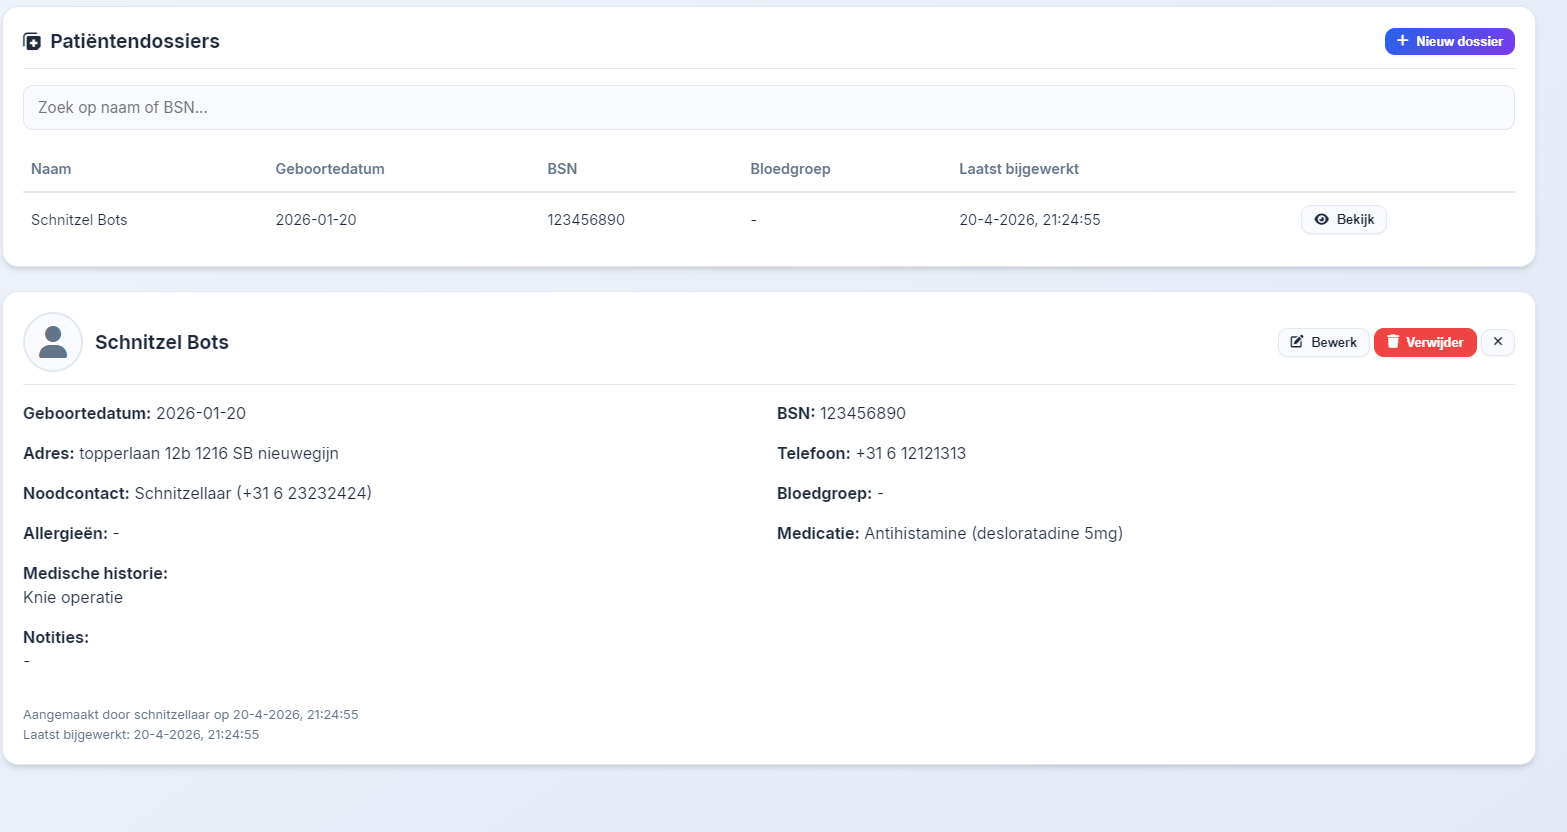Screen dimensions: 1567x832
Task: Click the Telefoon number +31 6 12121313
Action: (x=910, y=453)
